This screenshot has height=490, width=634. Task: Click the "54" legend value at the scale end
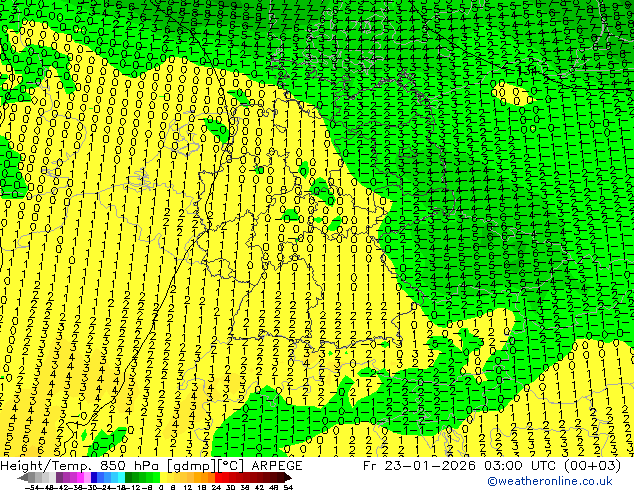pyautogui.click(x=288, y=487)
